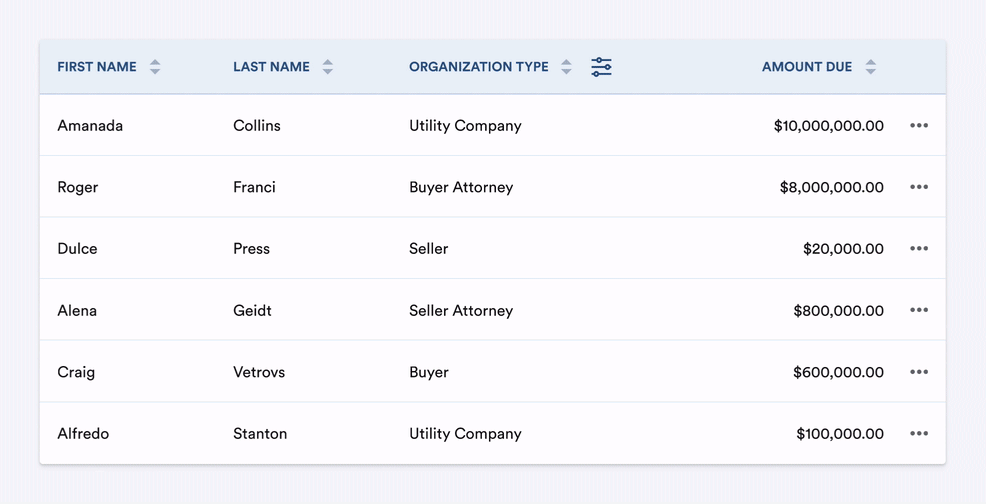Click the Last Name sort arrows

pos(328,67)
